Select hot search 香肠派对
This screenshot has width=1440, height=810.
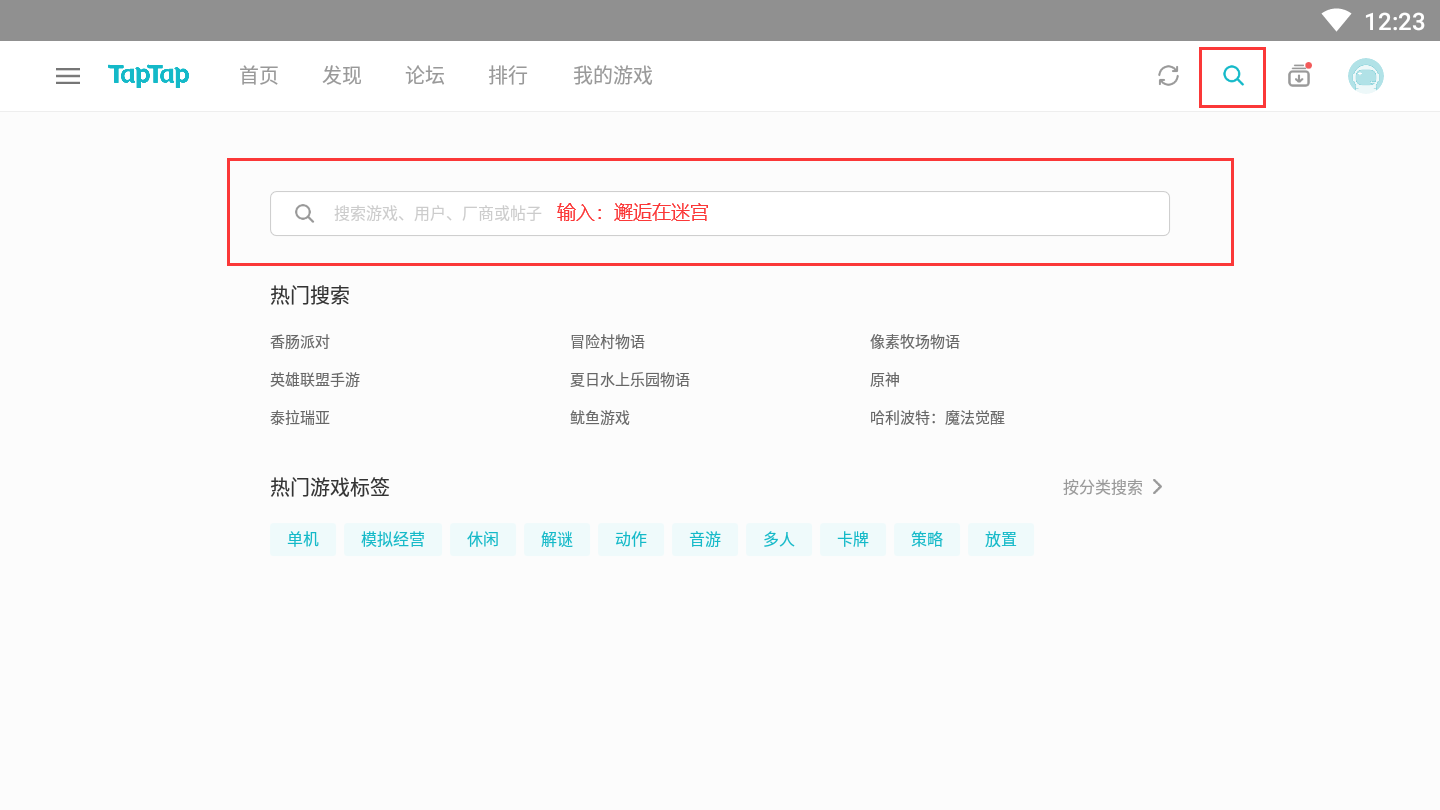(x=300, y=342)
